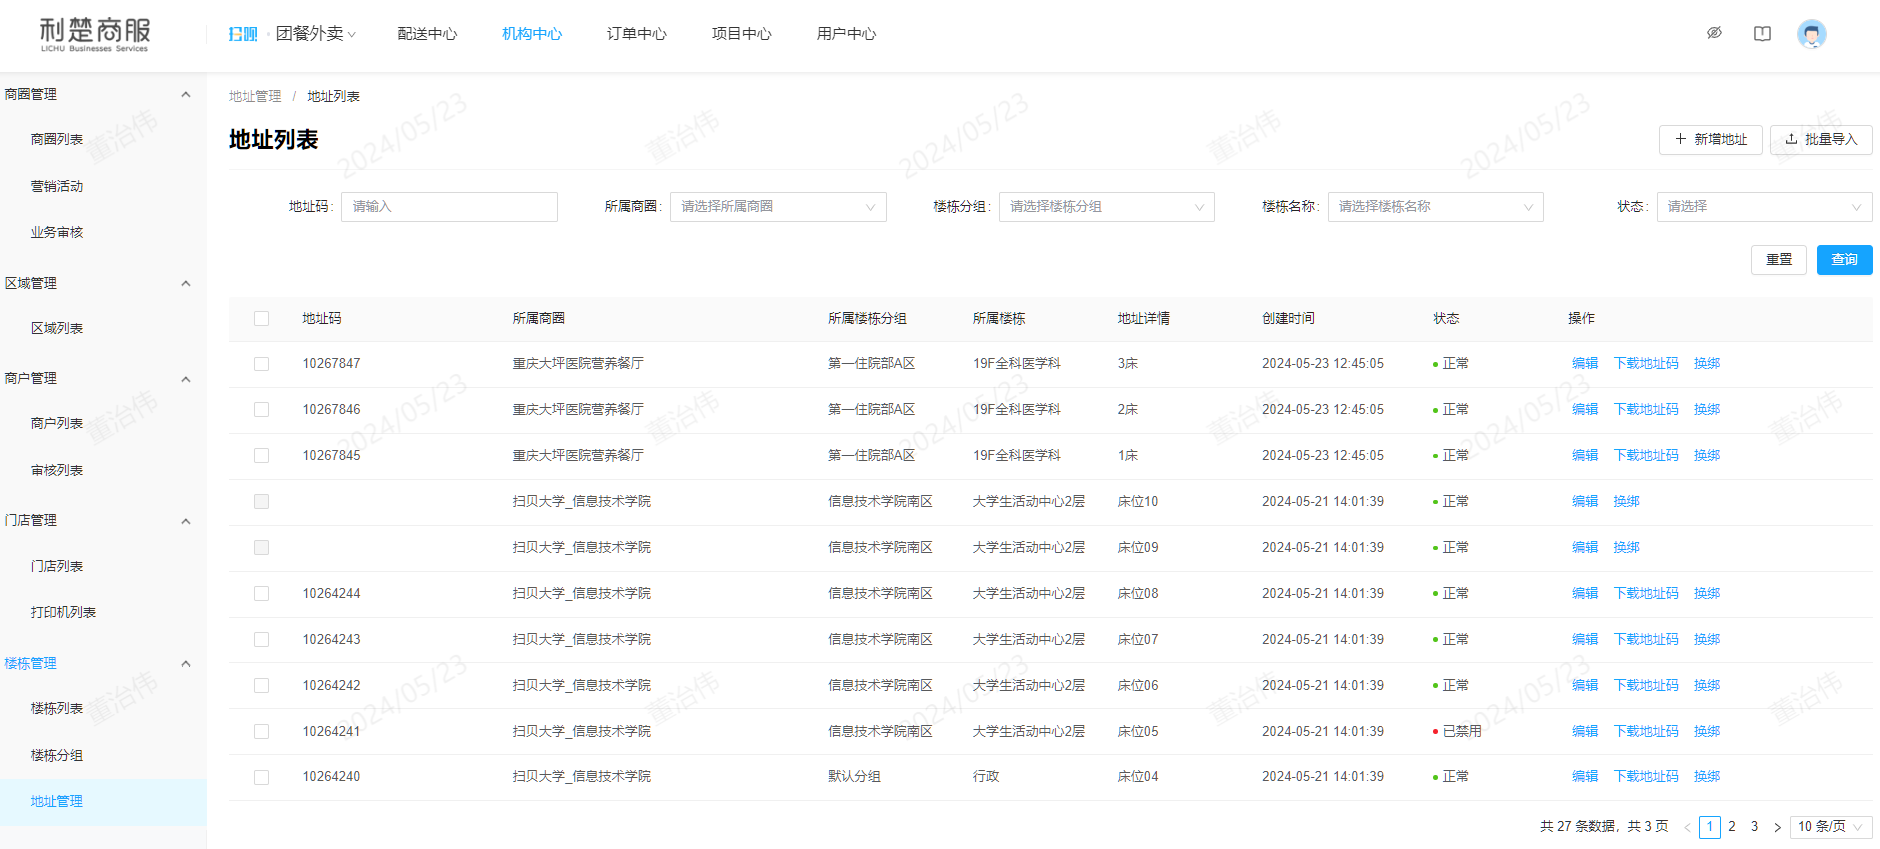Click the 批量导入 button

[x=1821, y=140]
